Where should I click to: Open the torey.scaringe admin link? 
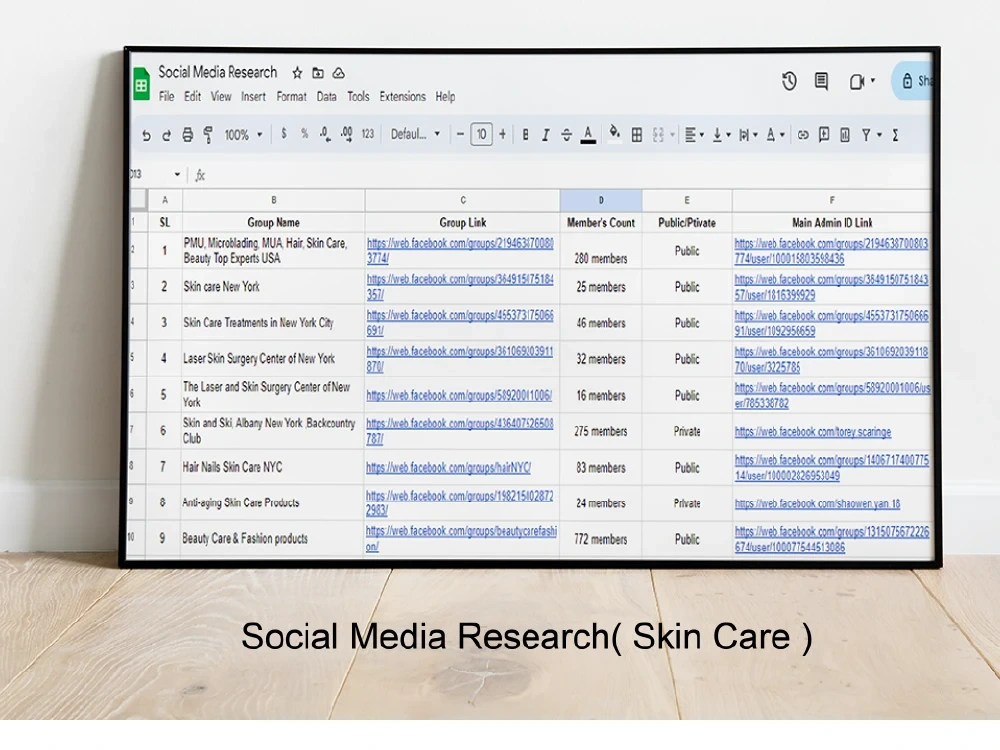[x=812, y=432]
